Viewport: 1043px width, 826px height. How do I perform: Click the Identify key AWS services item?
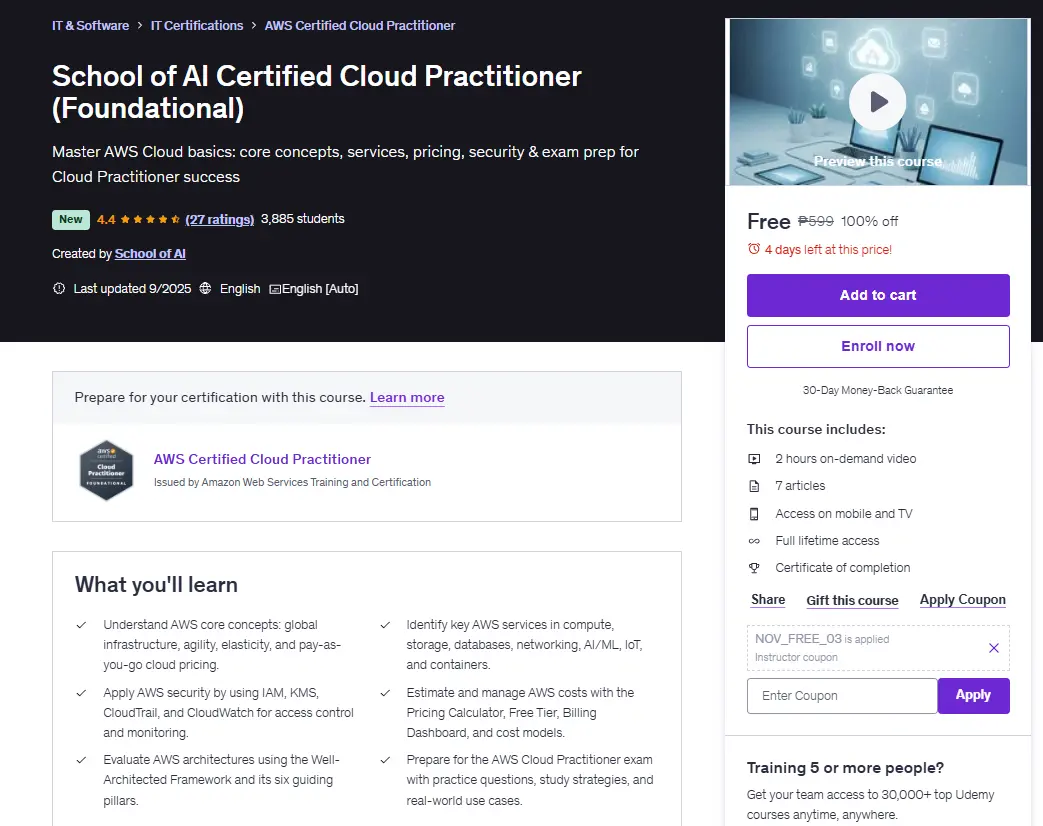tap(524, 645)
